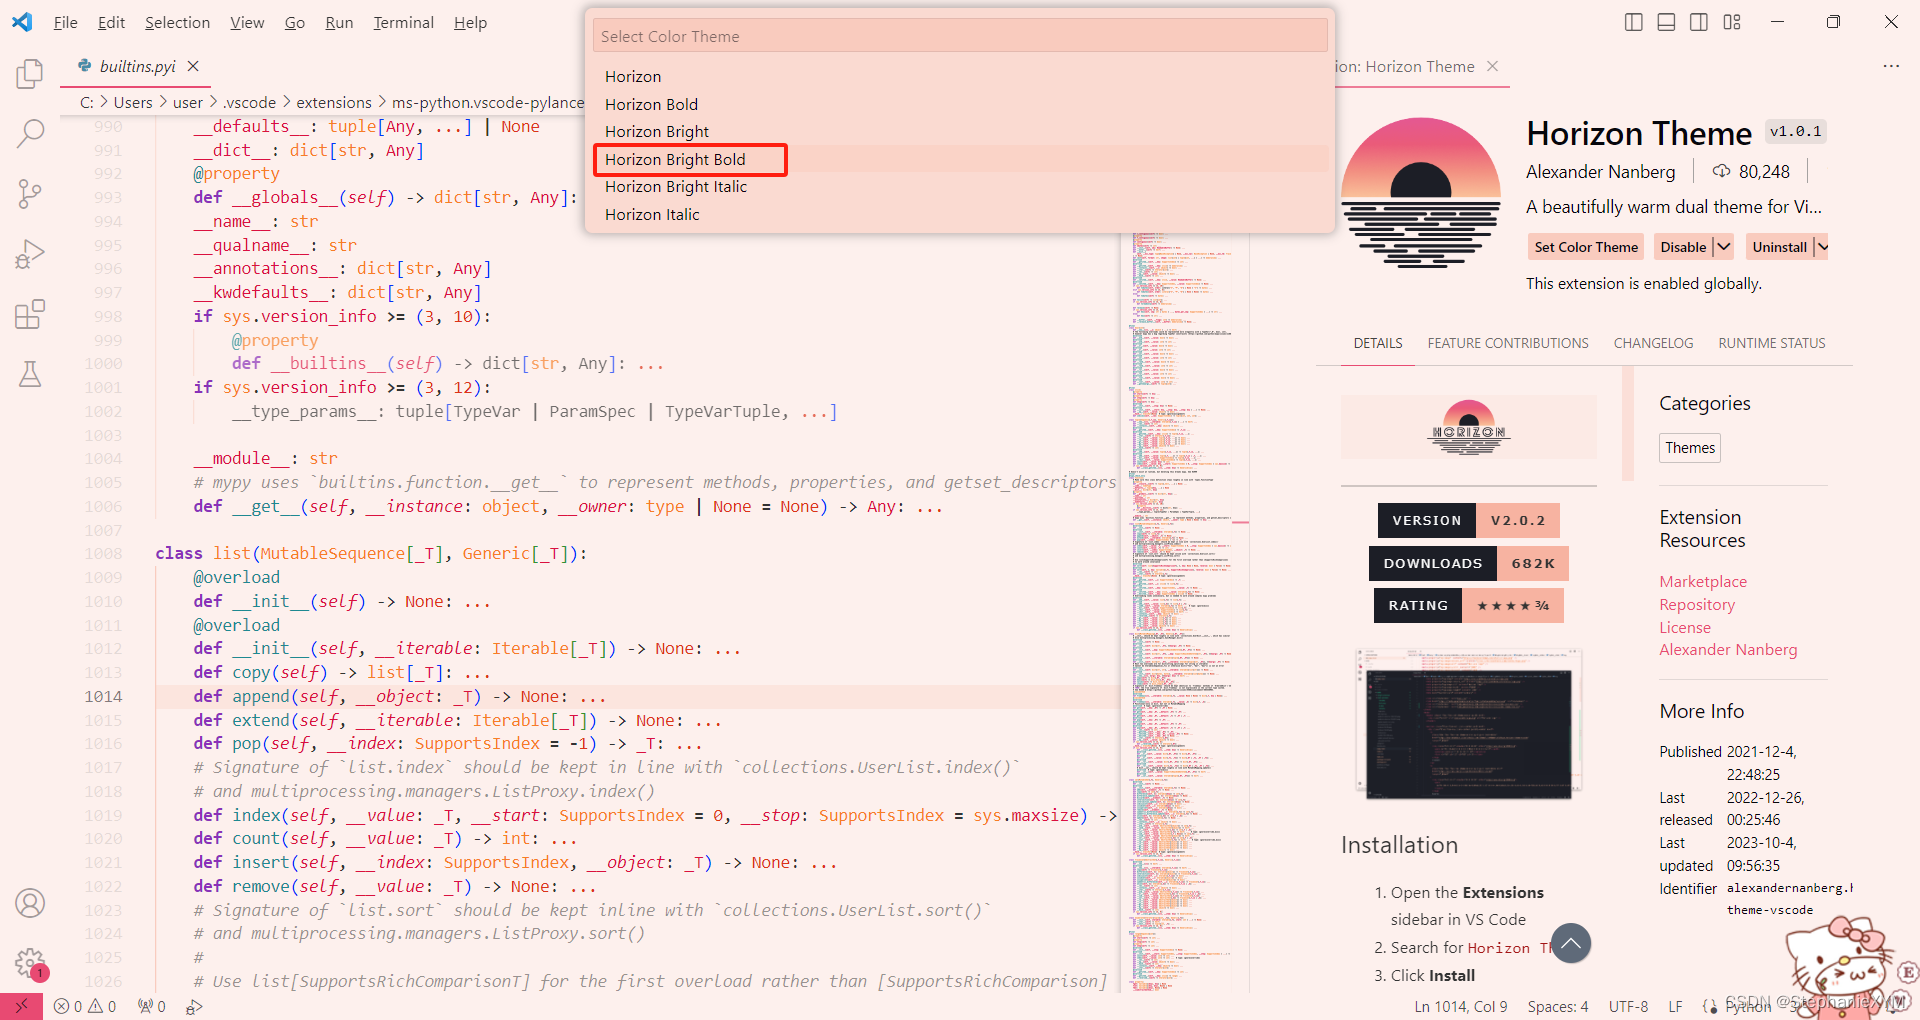Screen dimensions: 1920x1020
Task: Open the Go menu
Action: point(295,22)
